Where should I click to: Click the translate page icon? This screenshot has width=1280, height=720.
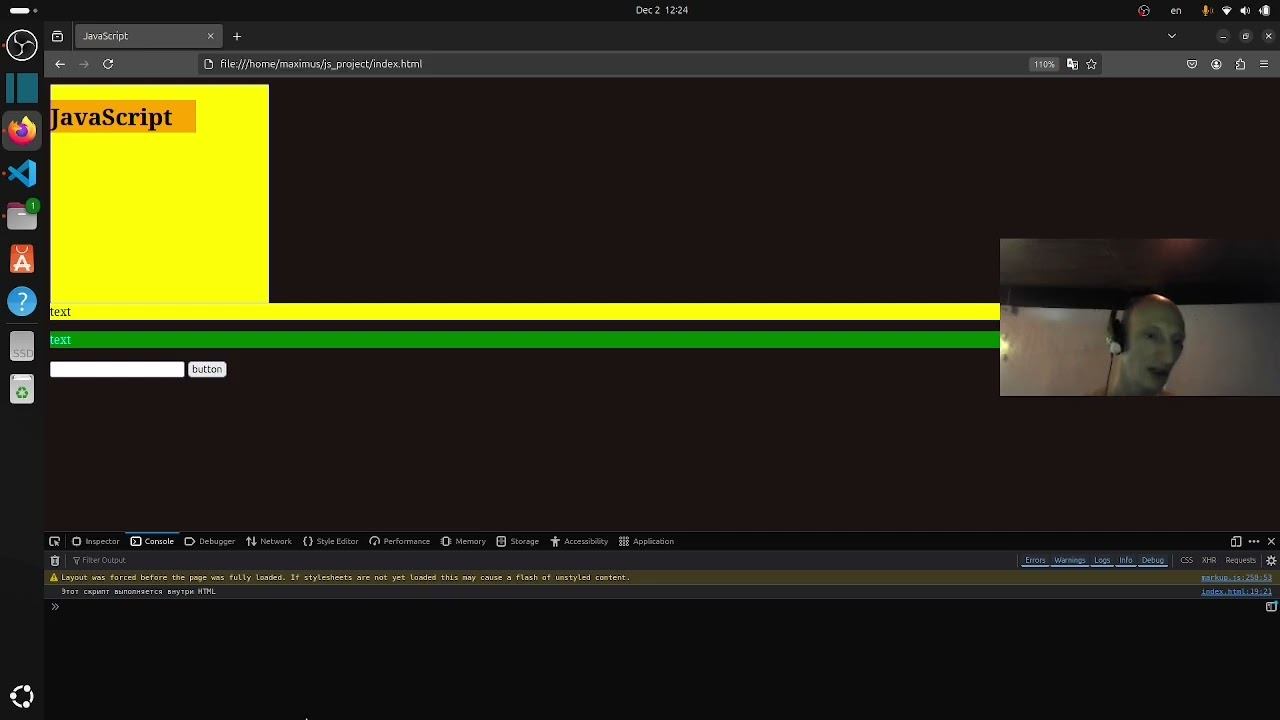(1072, 64)
